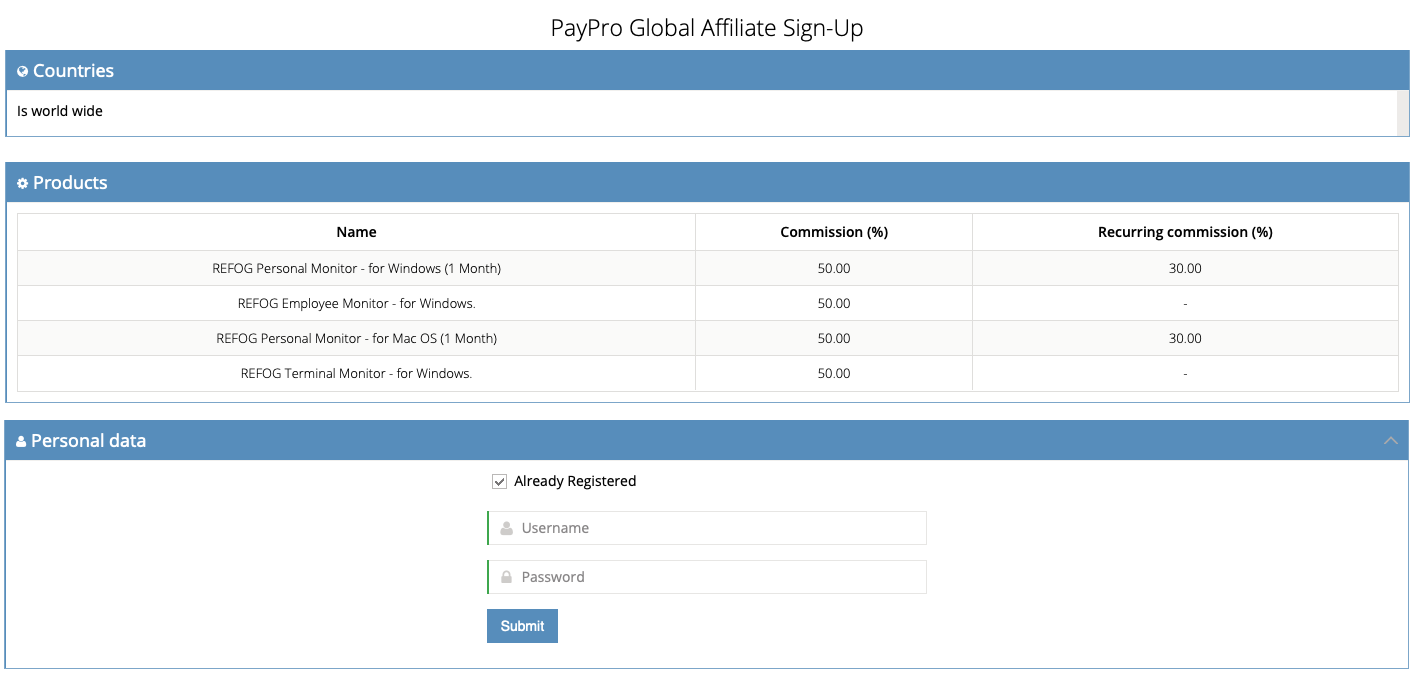
Task: Select the Products panel header
Action: point(707,183)
